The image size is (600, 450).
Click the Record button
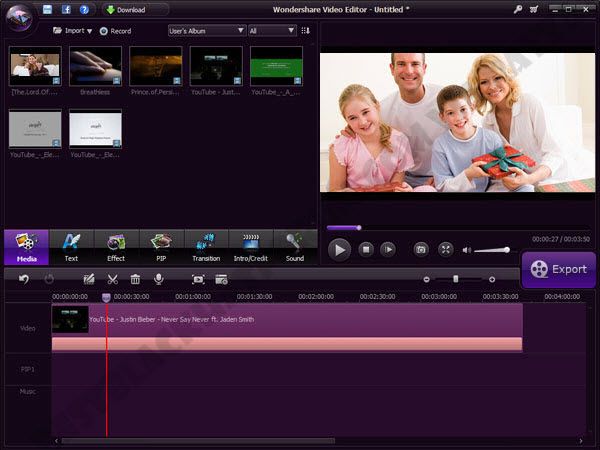point(116,31)
